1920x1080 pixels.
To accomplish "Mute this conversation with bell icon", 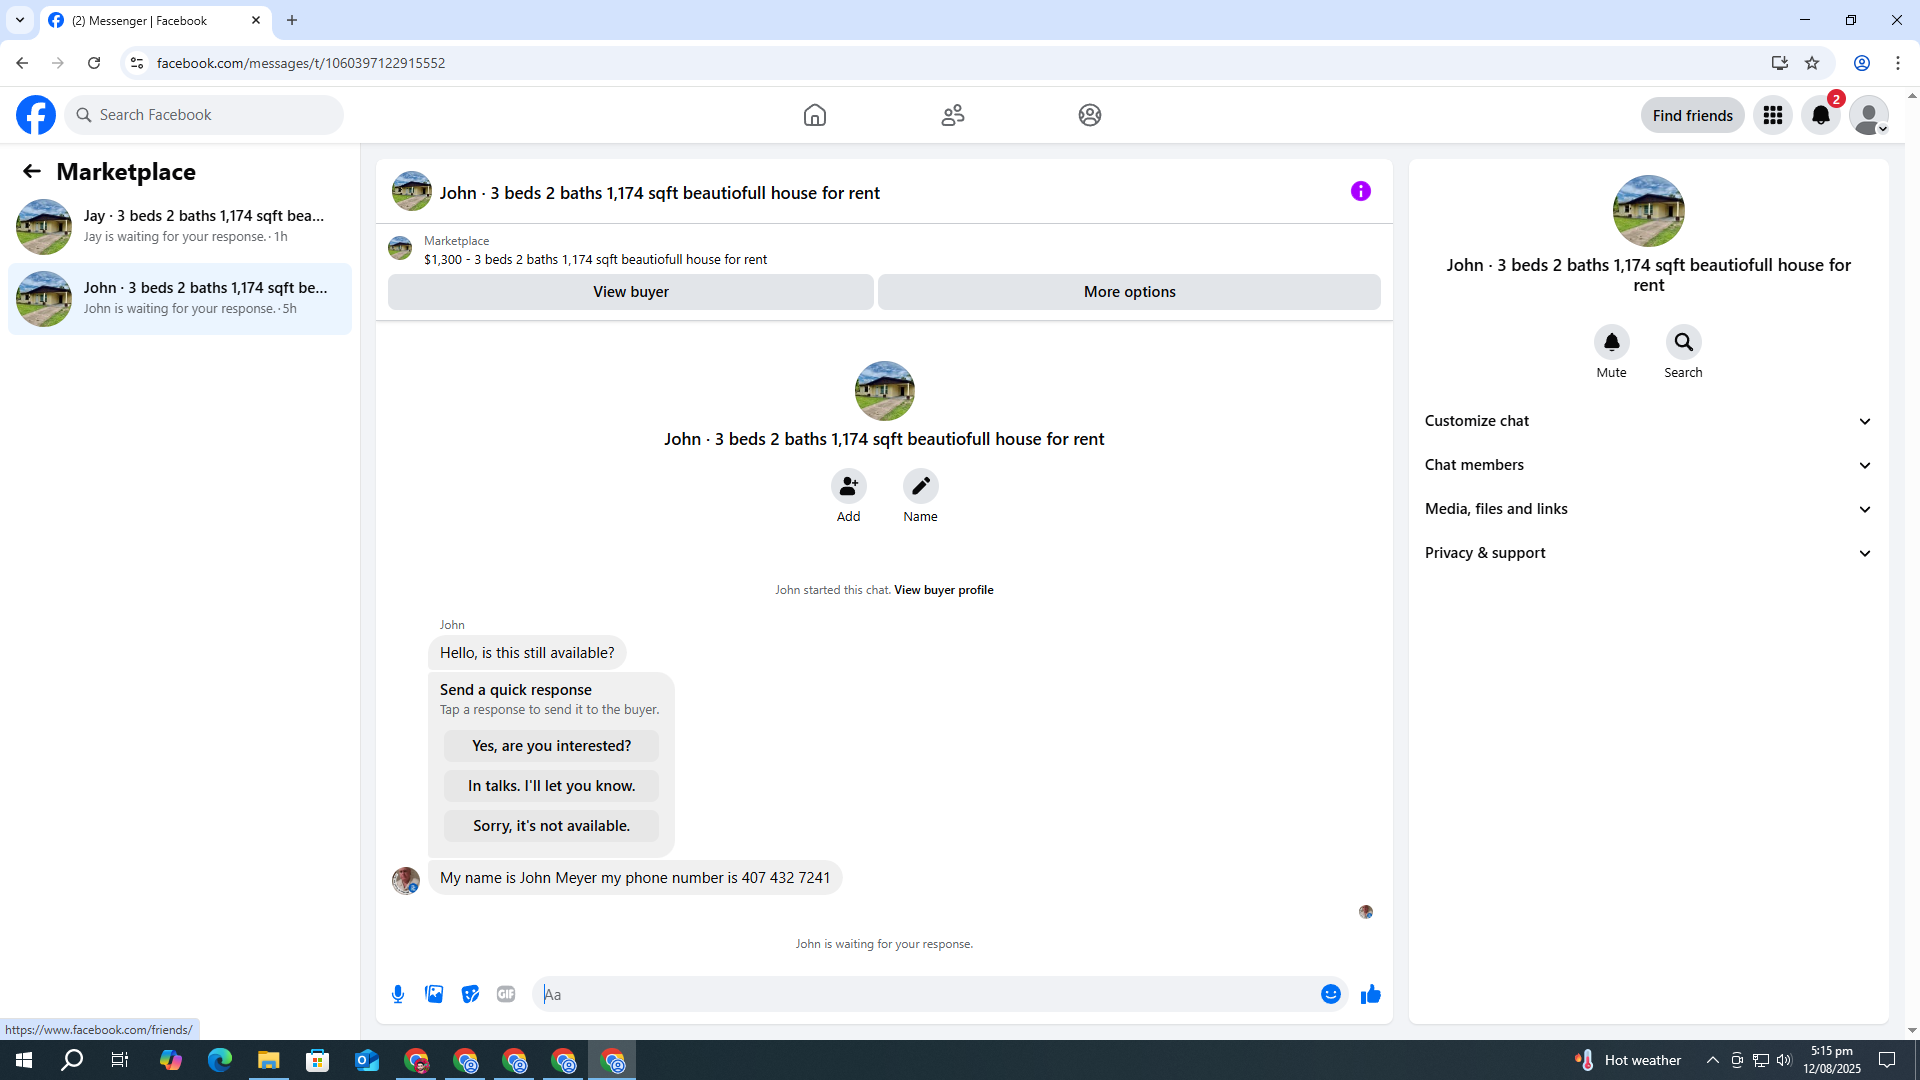I will tap(1611, 343).
